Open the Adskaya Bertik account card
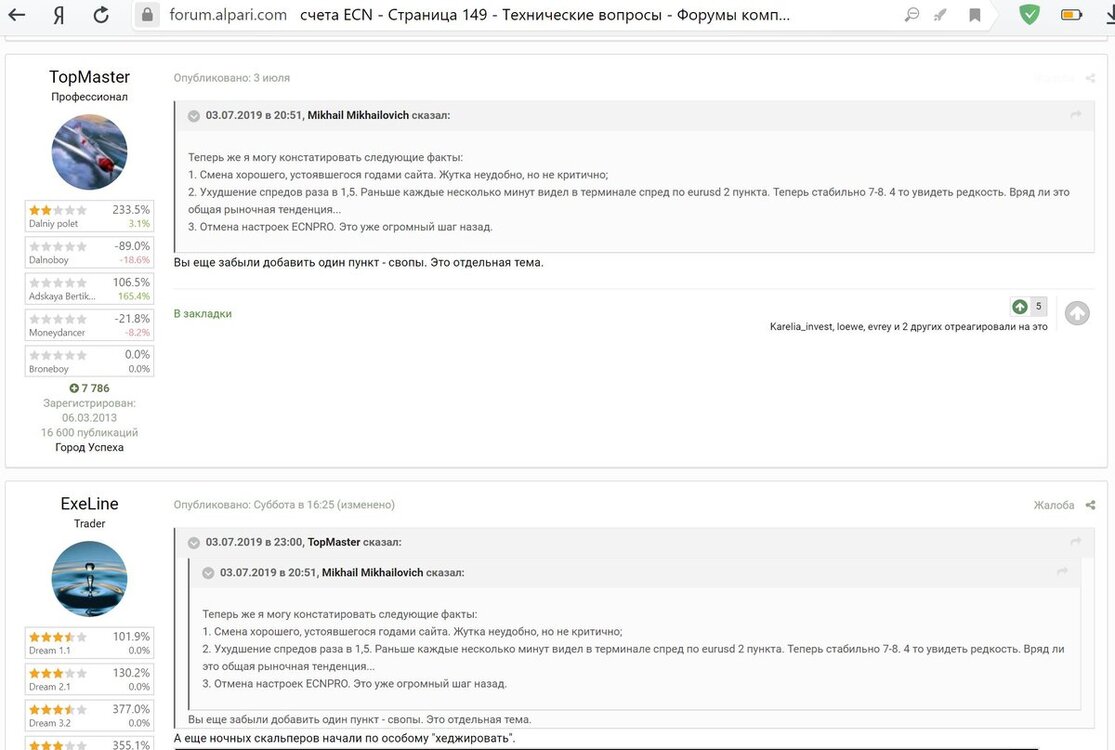The image size is (1115, 750). point(90,289)
